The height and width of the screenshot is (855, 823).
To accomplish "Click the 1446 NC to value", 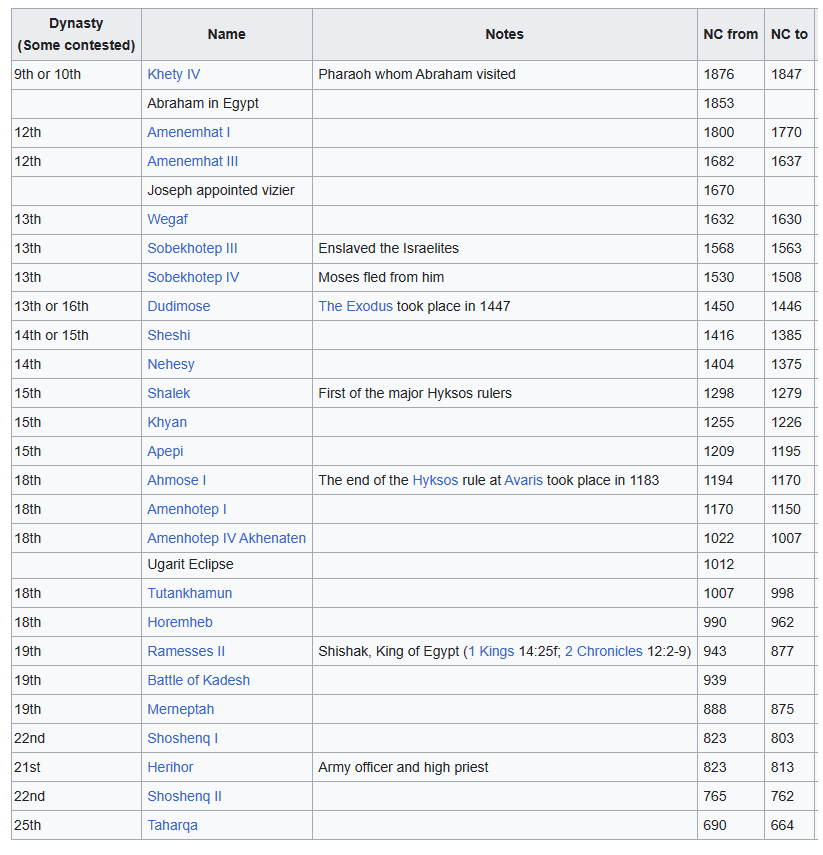I will 786,306.
